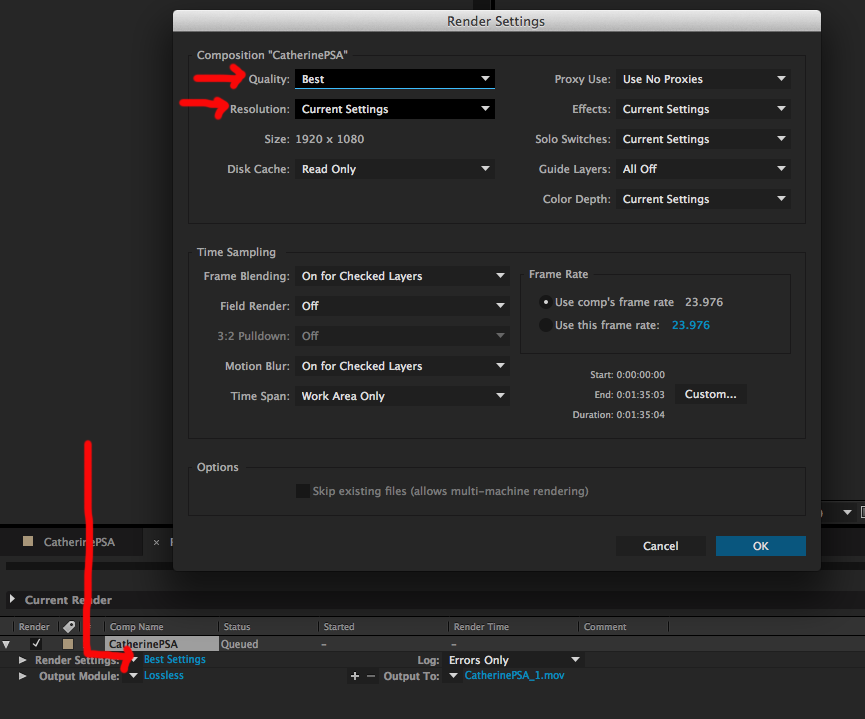Add an output module with plus icon
The height and width of the screenshot is (719, 865).
coord(355,676)
